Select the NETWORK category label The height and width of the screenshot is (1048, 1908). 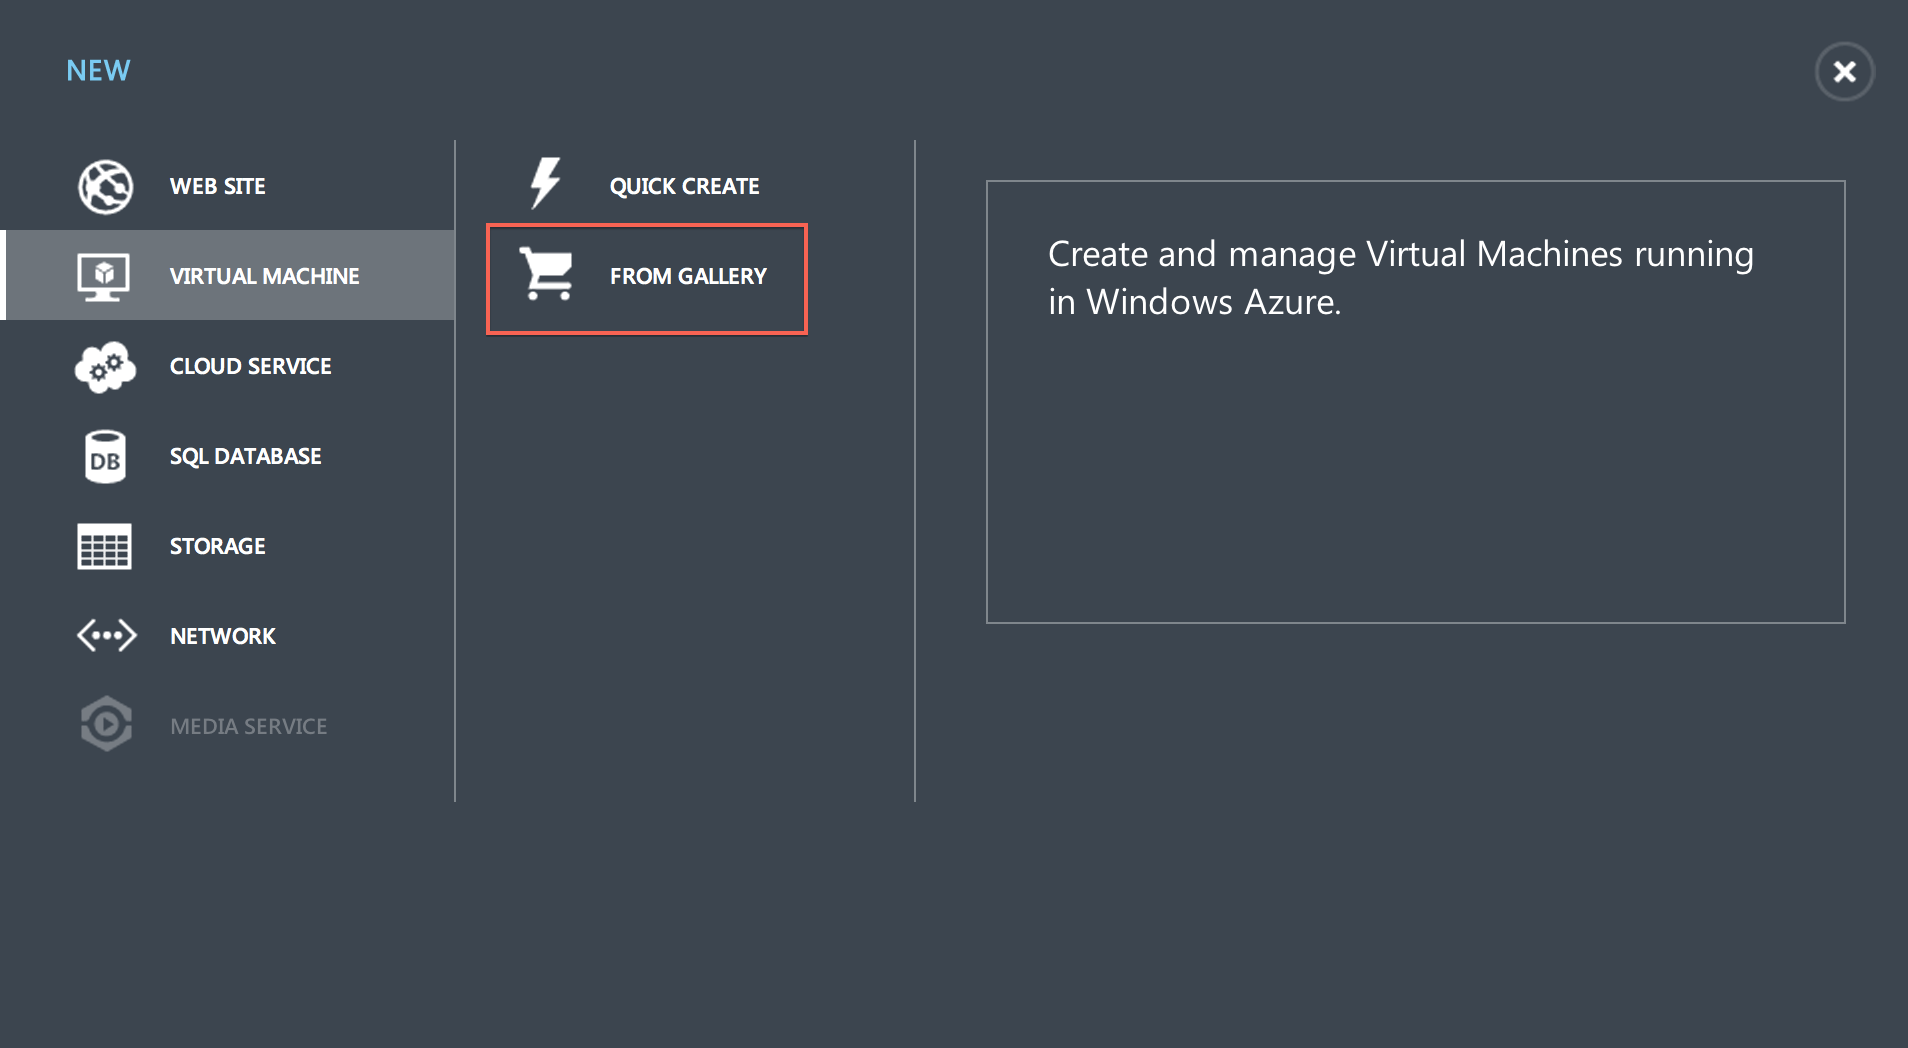click(x=222, y=636)
